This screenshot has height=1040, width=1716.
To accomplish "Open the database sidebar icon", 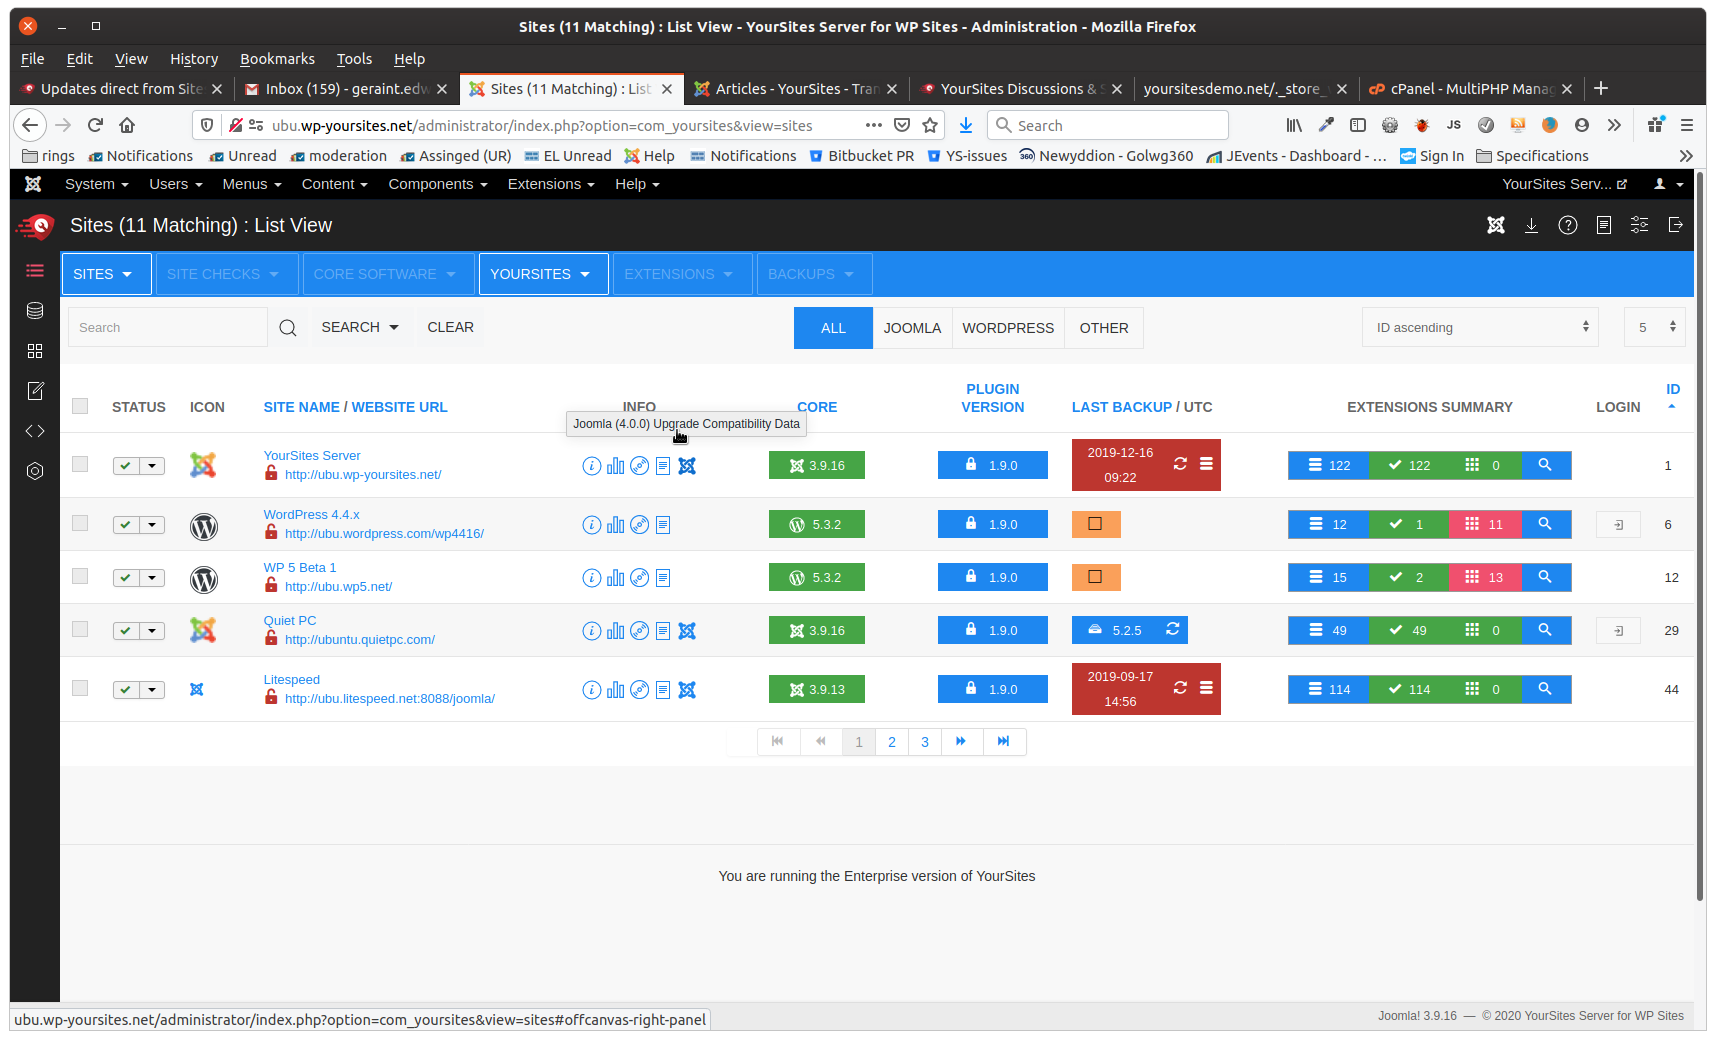I will 35,311.
